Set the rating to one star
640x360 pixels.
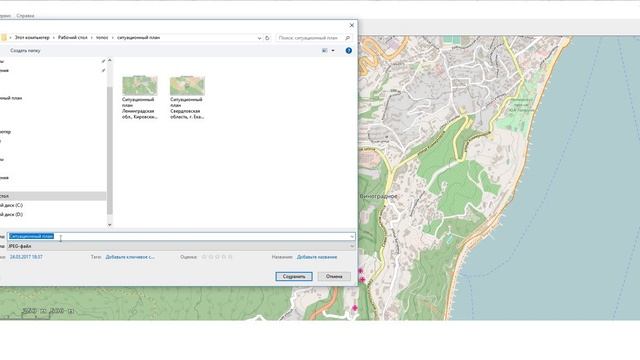pyautogui.click(x=204, y=257)
